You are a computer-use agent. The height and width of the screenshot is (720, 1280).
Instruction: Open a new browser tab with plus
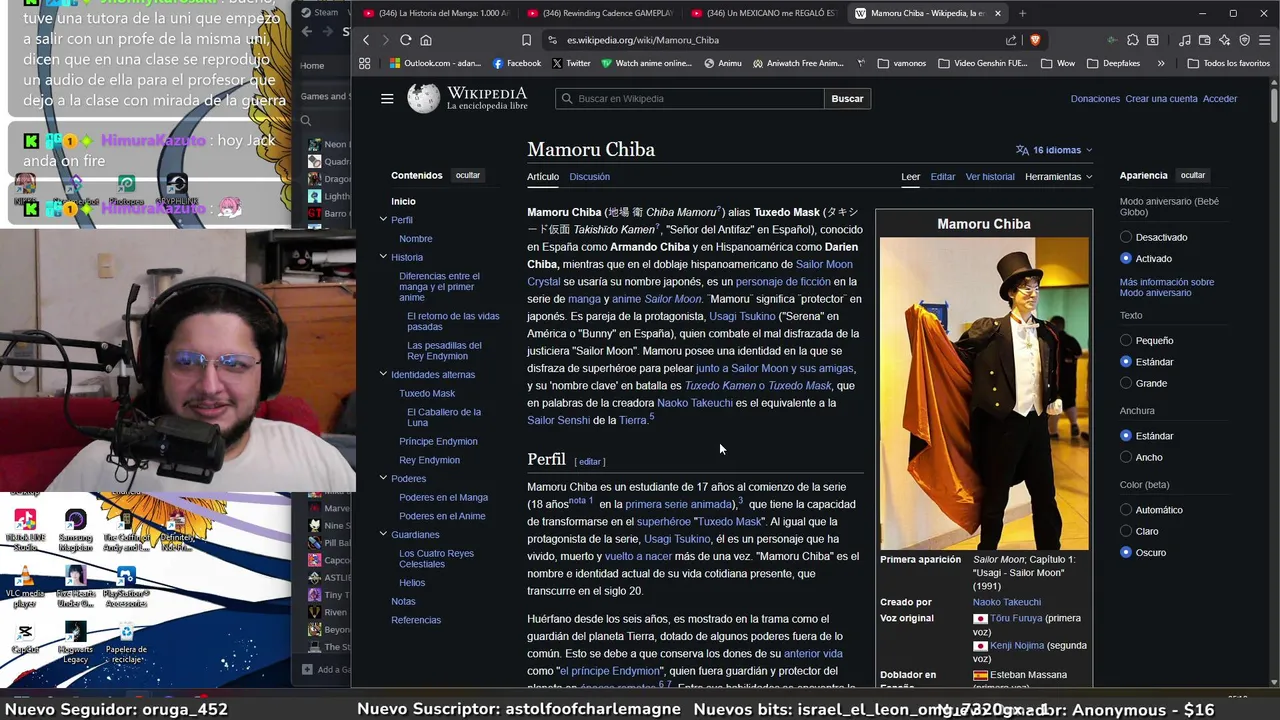coord(1023,13)
